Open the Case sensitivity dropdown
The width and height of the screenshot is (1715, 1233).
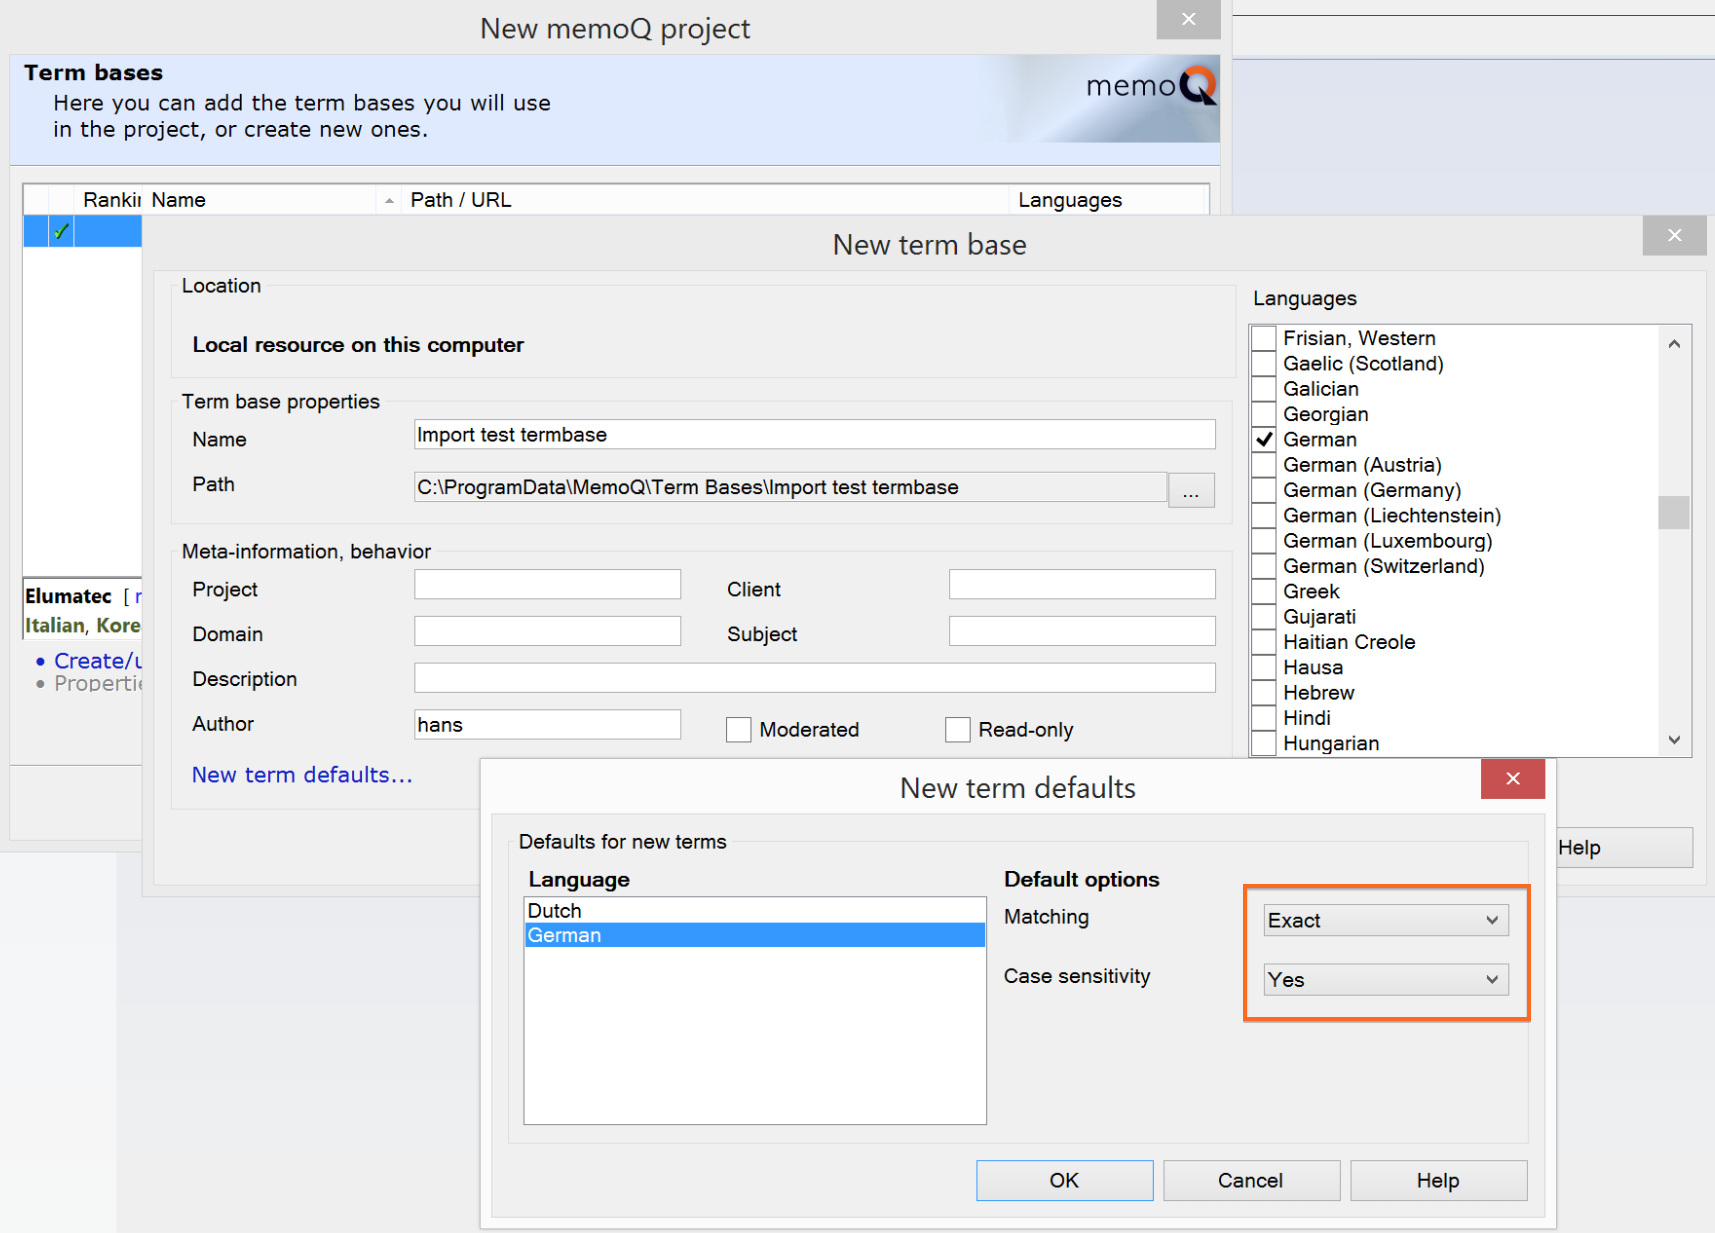pyautogui.click(x=1385, y=980)
